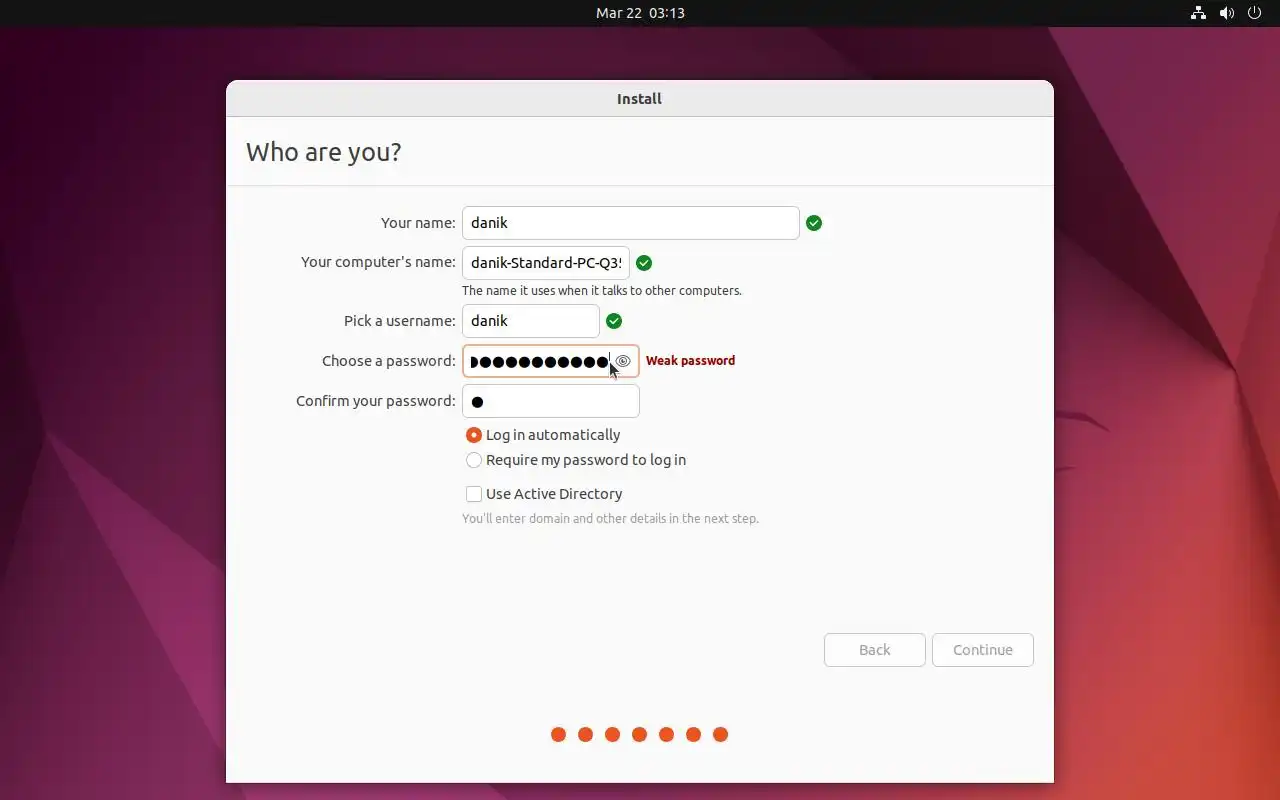
Task: Open the volume icon in top bar
Action: tap(1227, 13)
